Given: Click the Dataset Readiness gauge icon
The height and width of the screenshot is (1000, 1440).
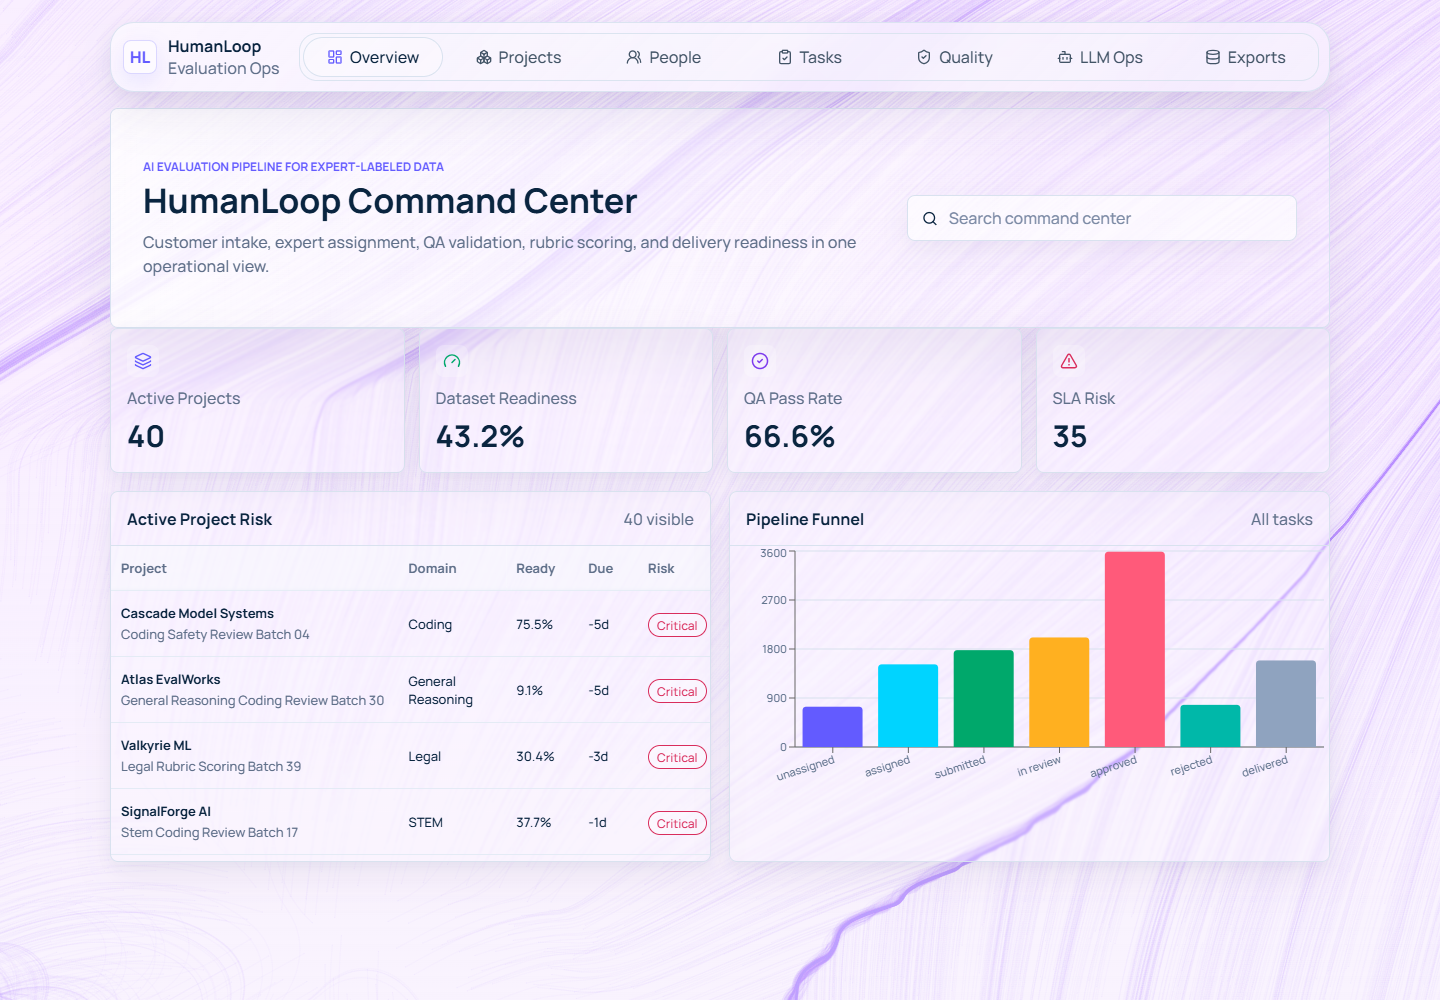Looking at the screenshot, I should coord(452,361).
